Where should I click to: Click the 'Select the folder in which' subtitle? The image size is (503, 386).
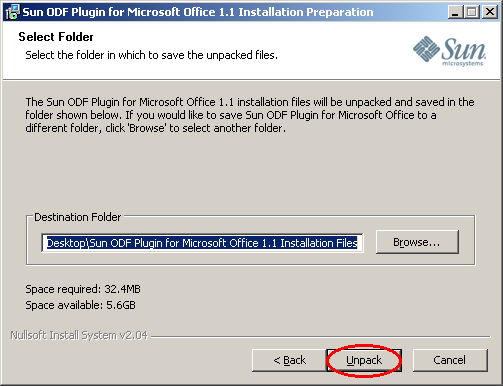click(152, 55)
